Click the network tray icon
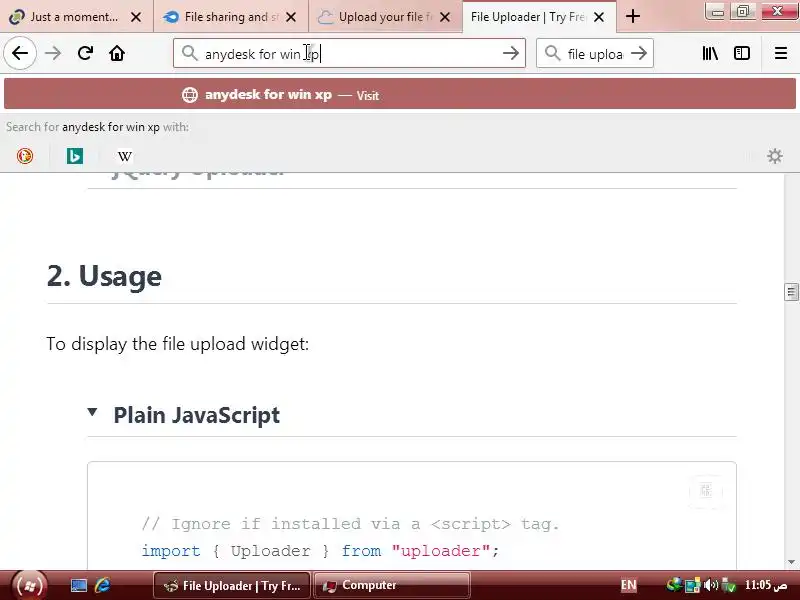This screenshot has height=600, width=800. point(692,585)
